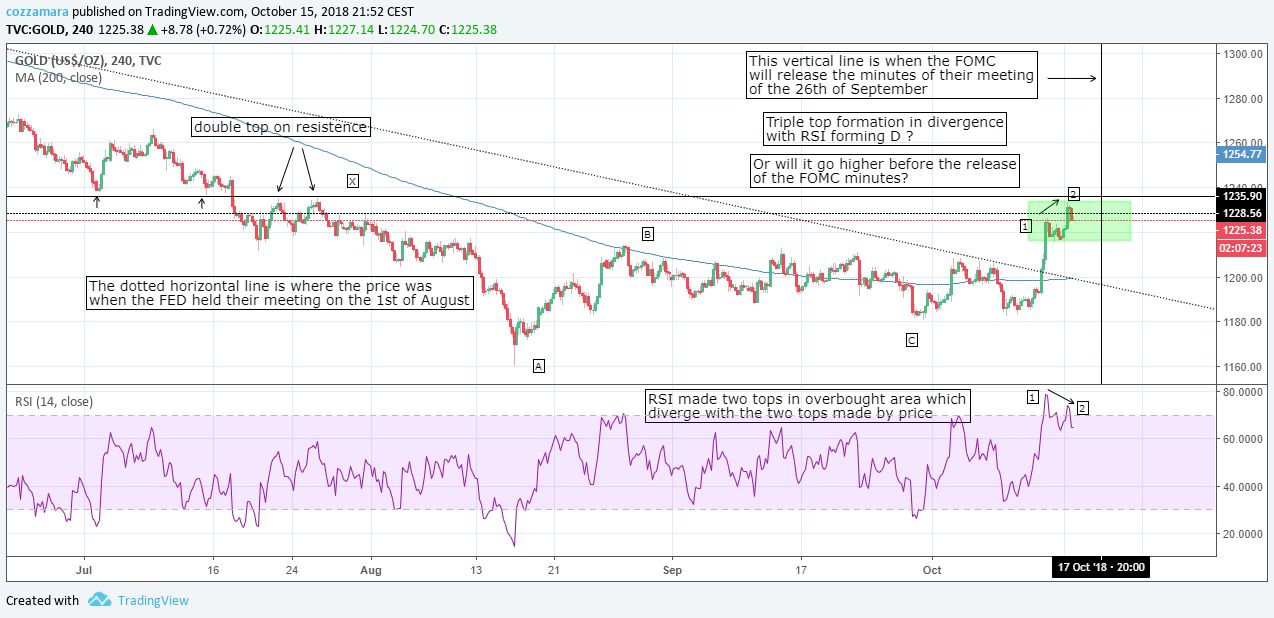Open the TradingView link beside the logo
The image size is (1274, 618).
[152, 601]
